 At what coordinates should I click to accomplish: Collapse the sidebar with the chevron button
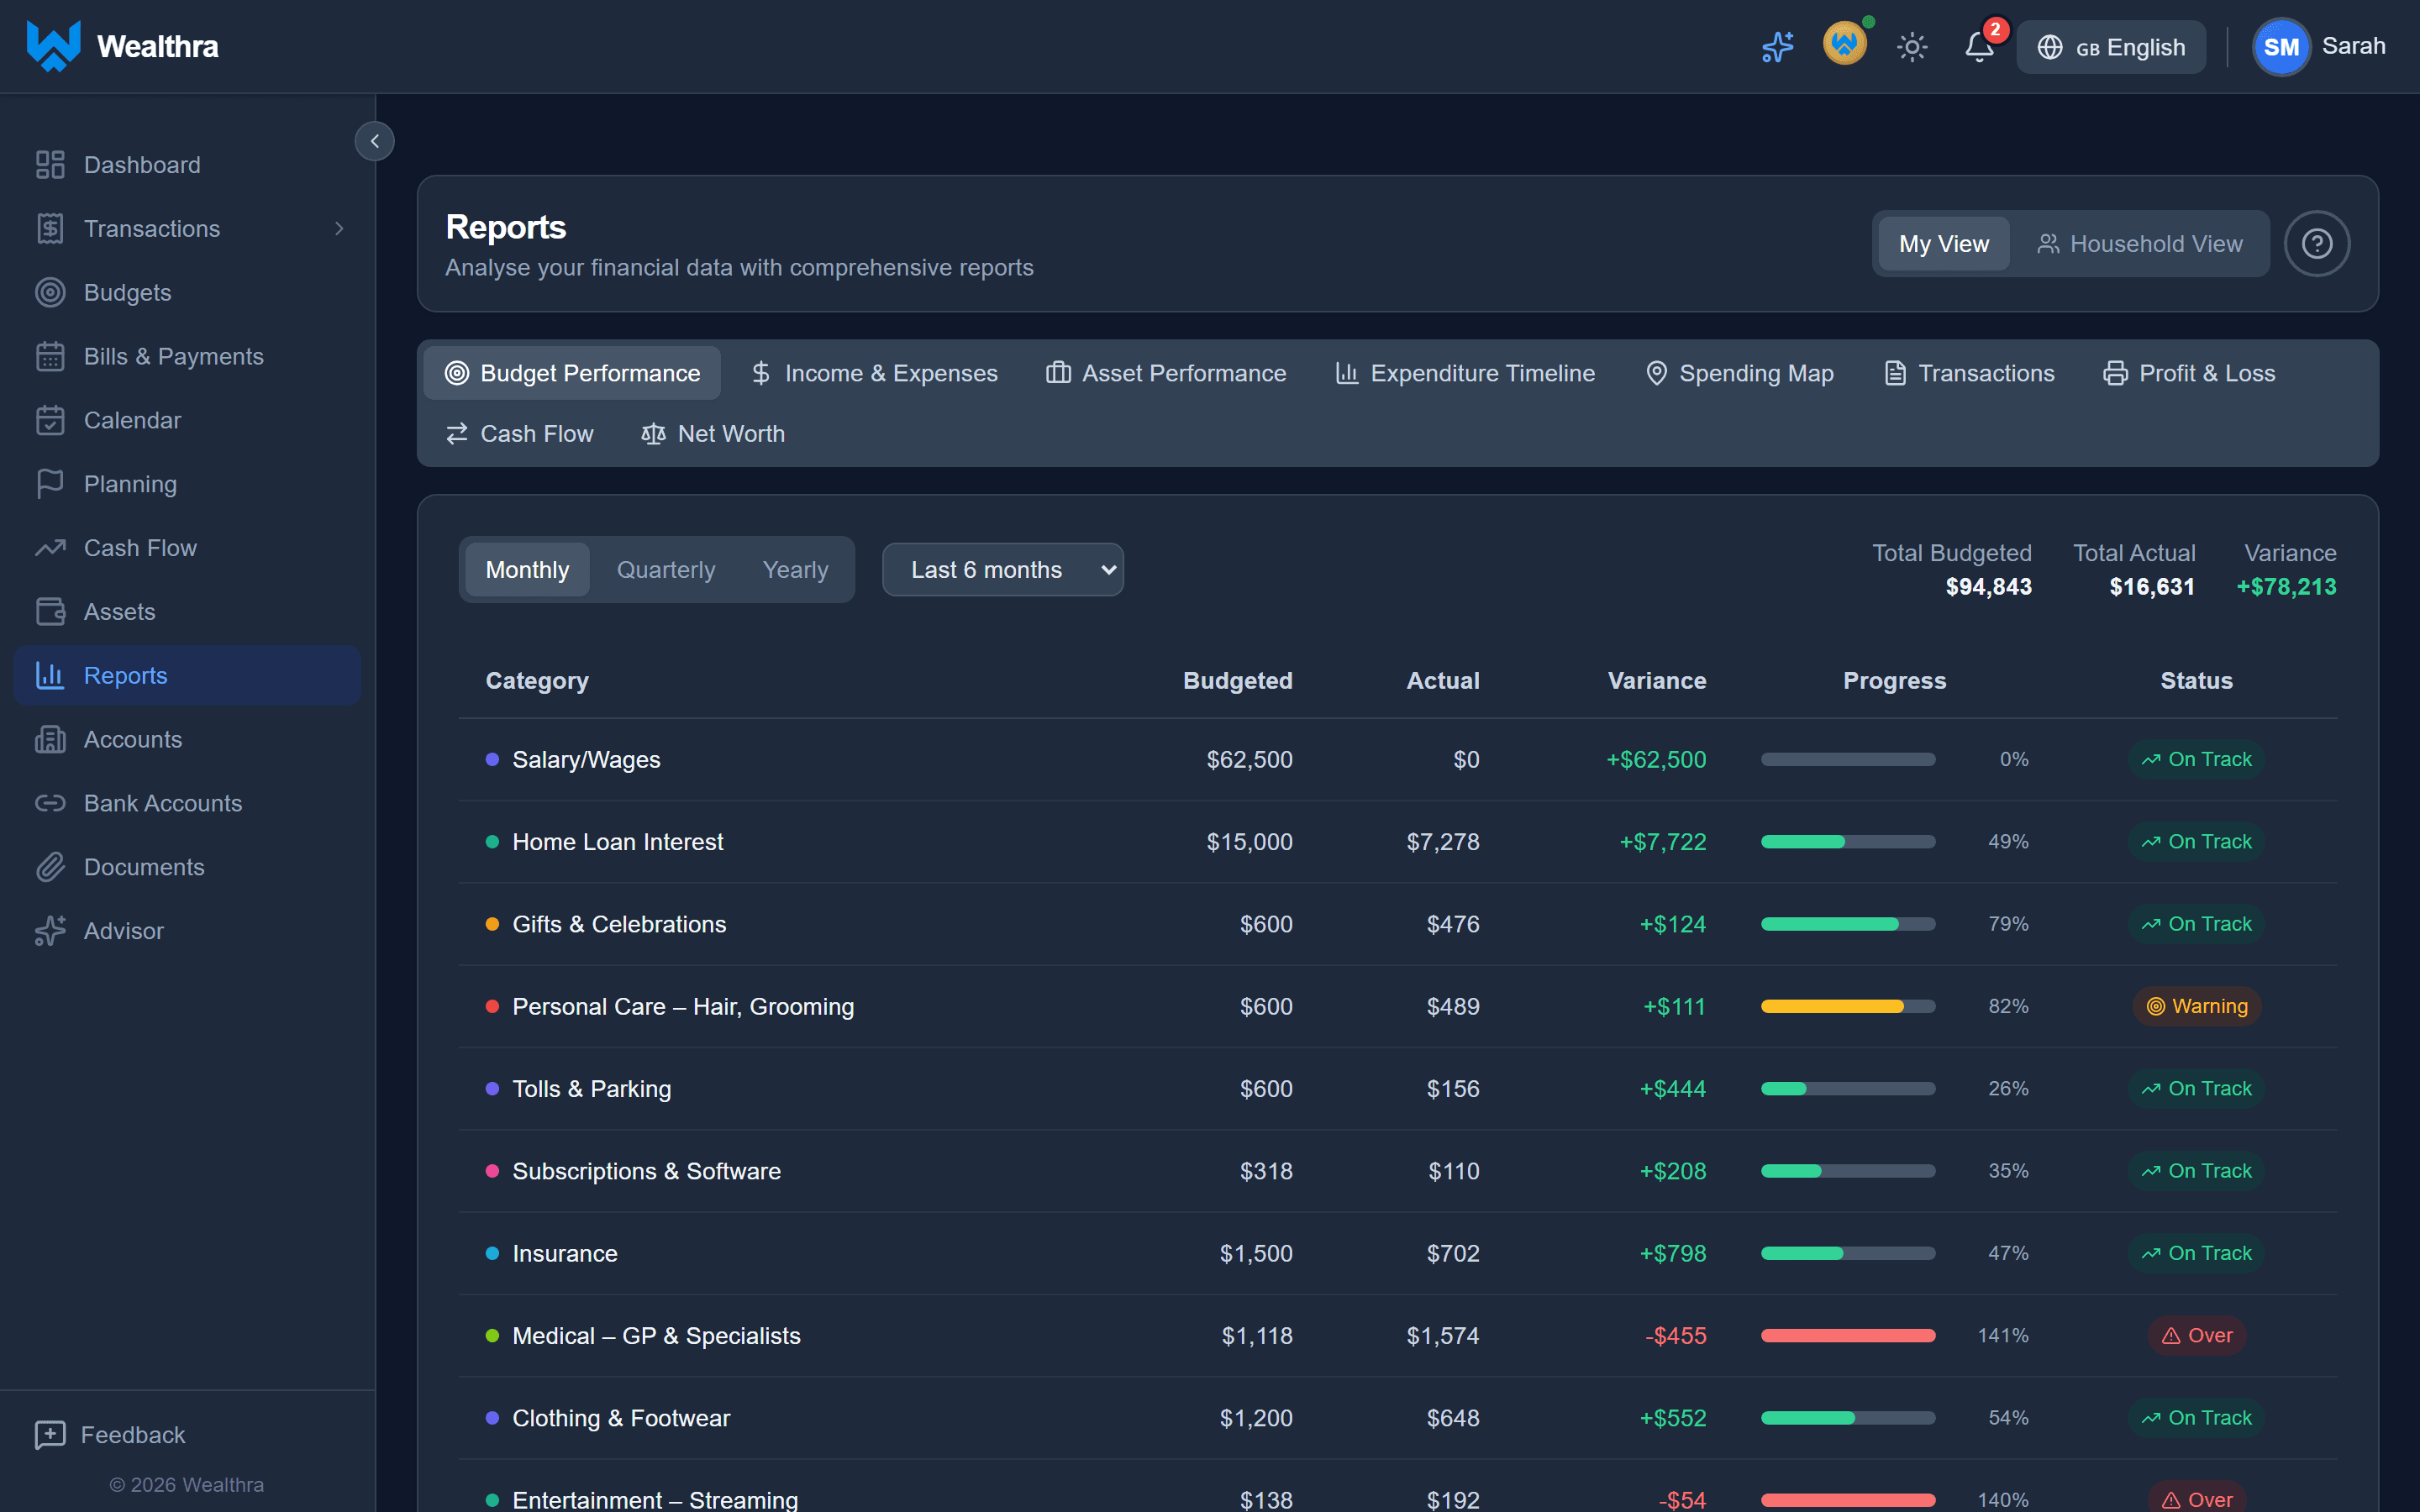(375, 141)
